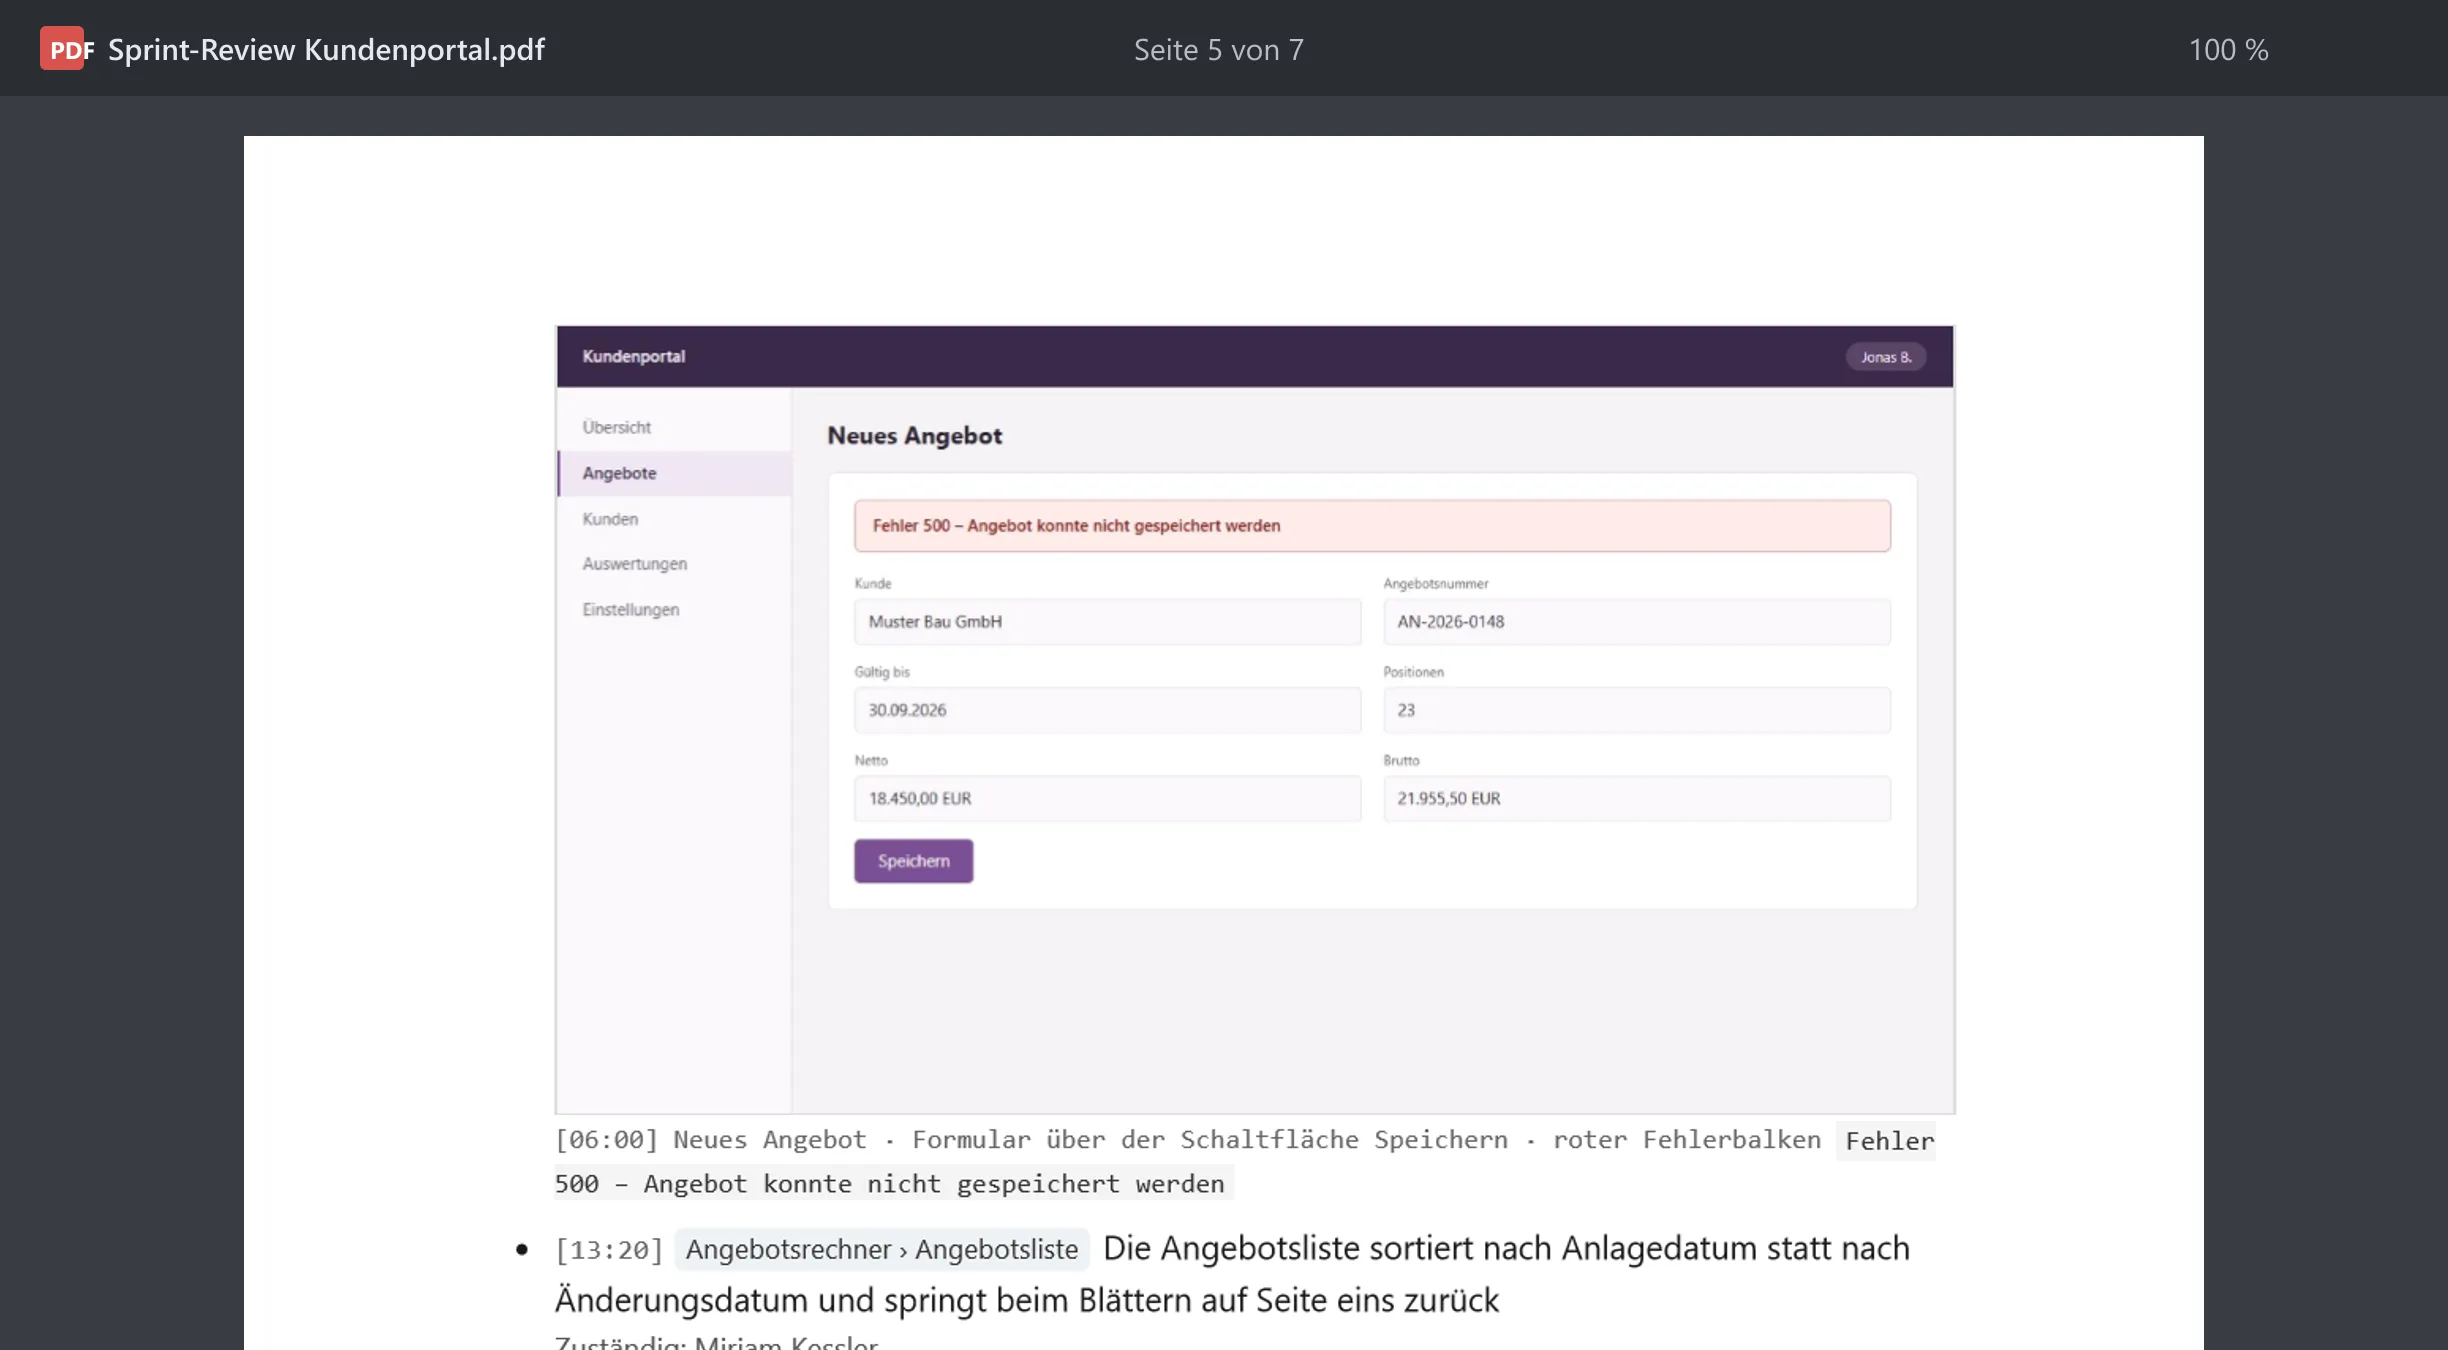Click the Neues Angebot heading
The width and height of the screenshot is (2448, 1350).
[x=914, y=436]
